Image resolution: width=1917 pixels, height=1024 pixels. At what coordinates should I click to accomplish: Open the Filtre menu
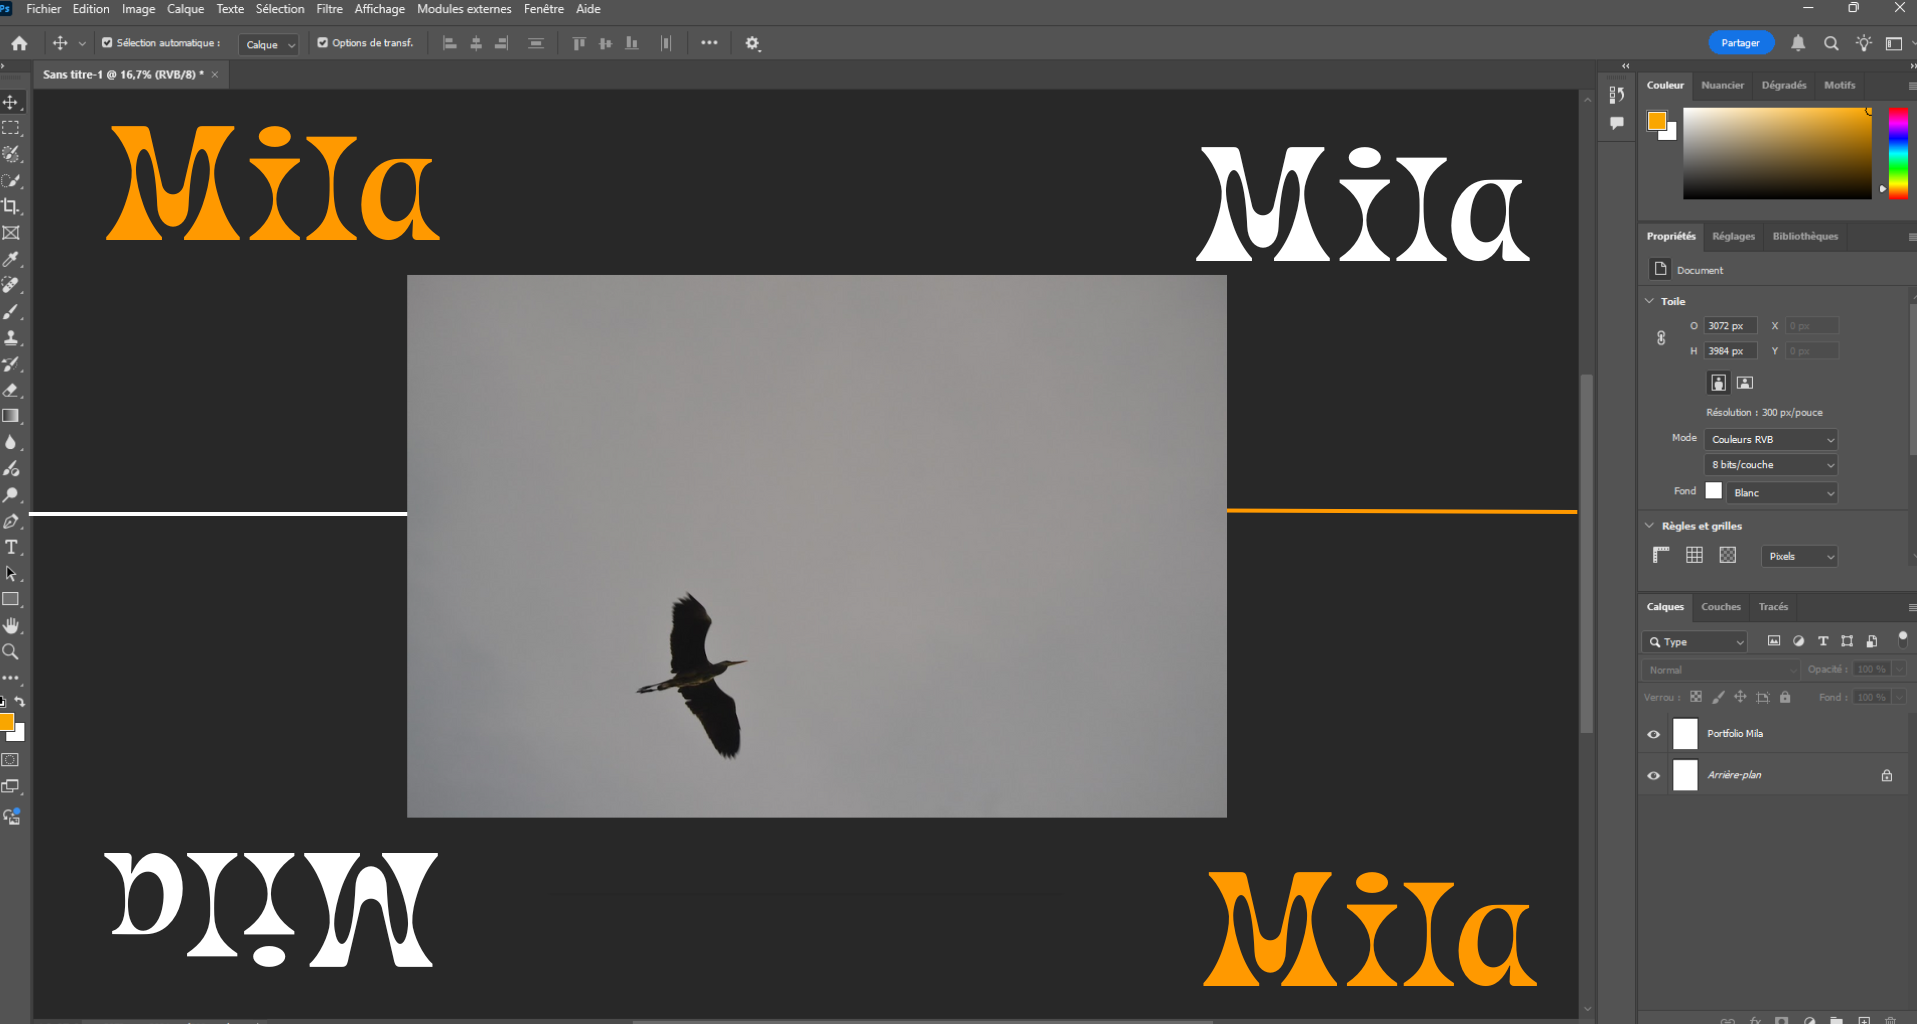point(329,9)
